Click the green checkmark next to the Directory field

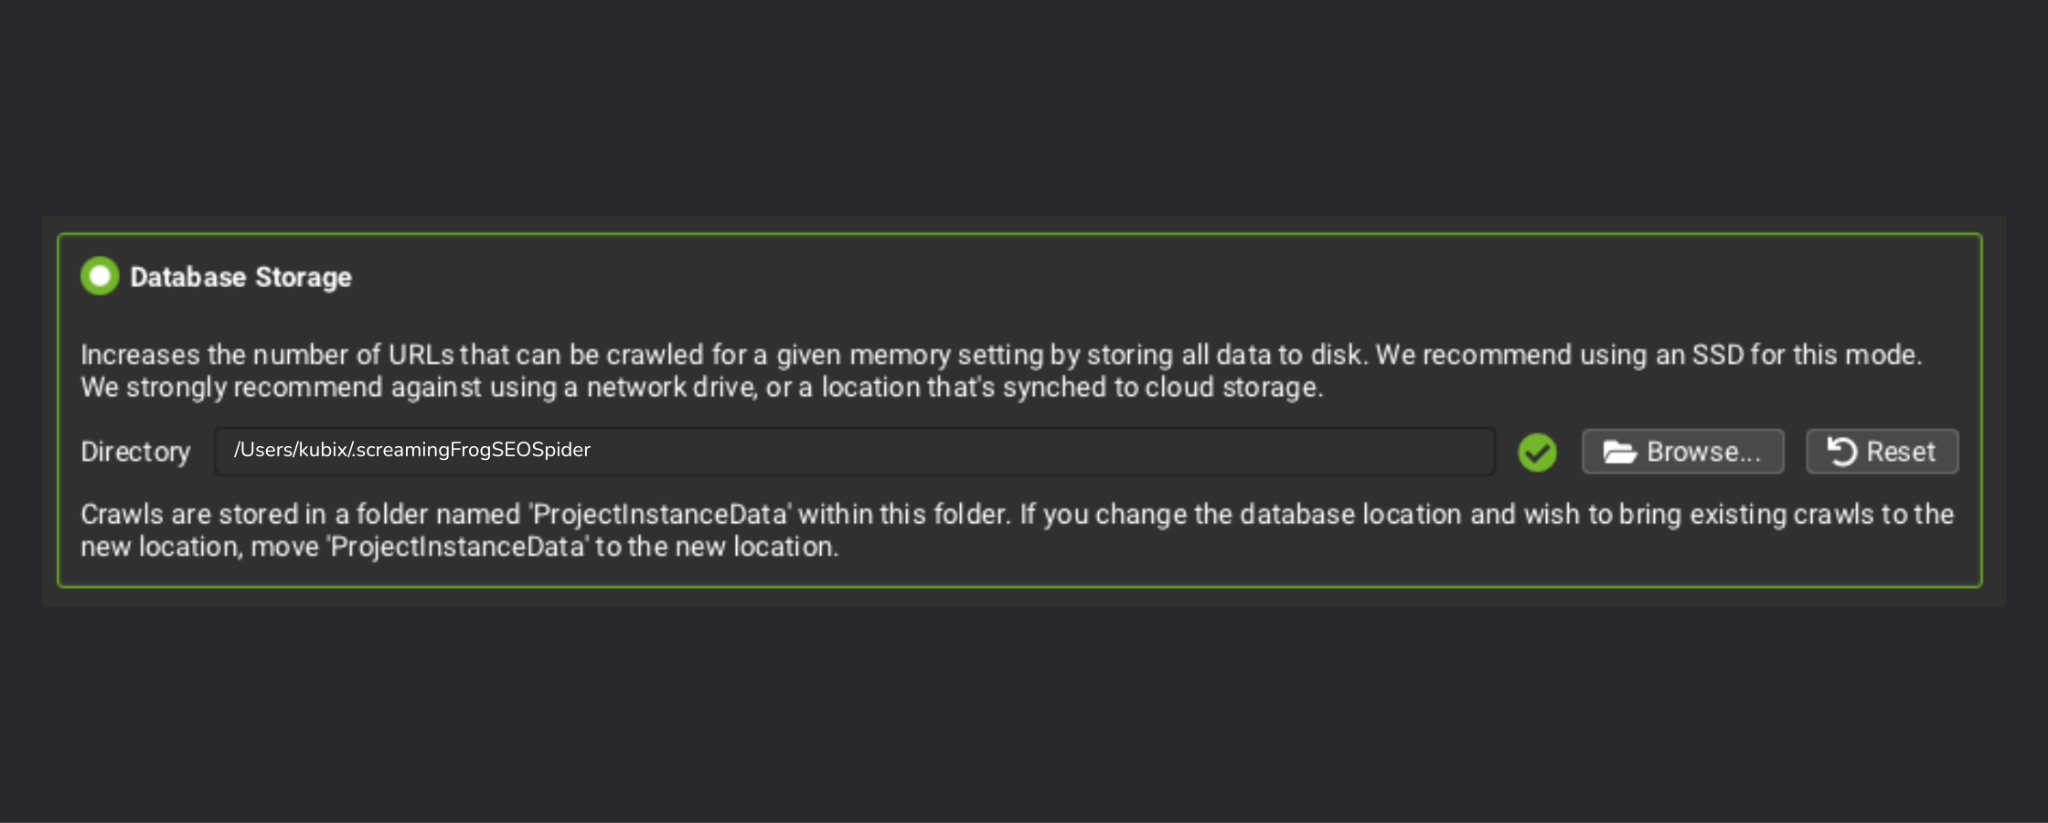pos(1537,452)
